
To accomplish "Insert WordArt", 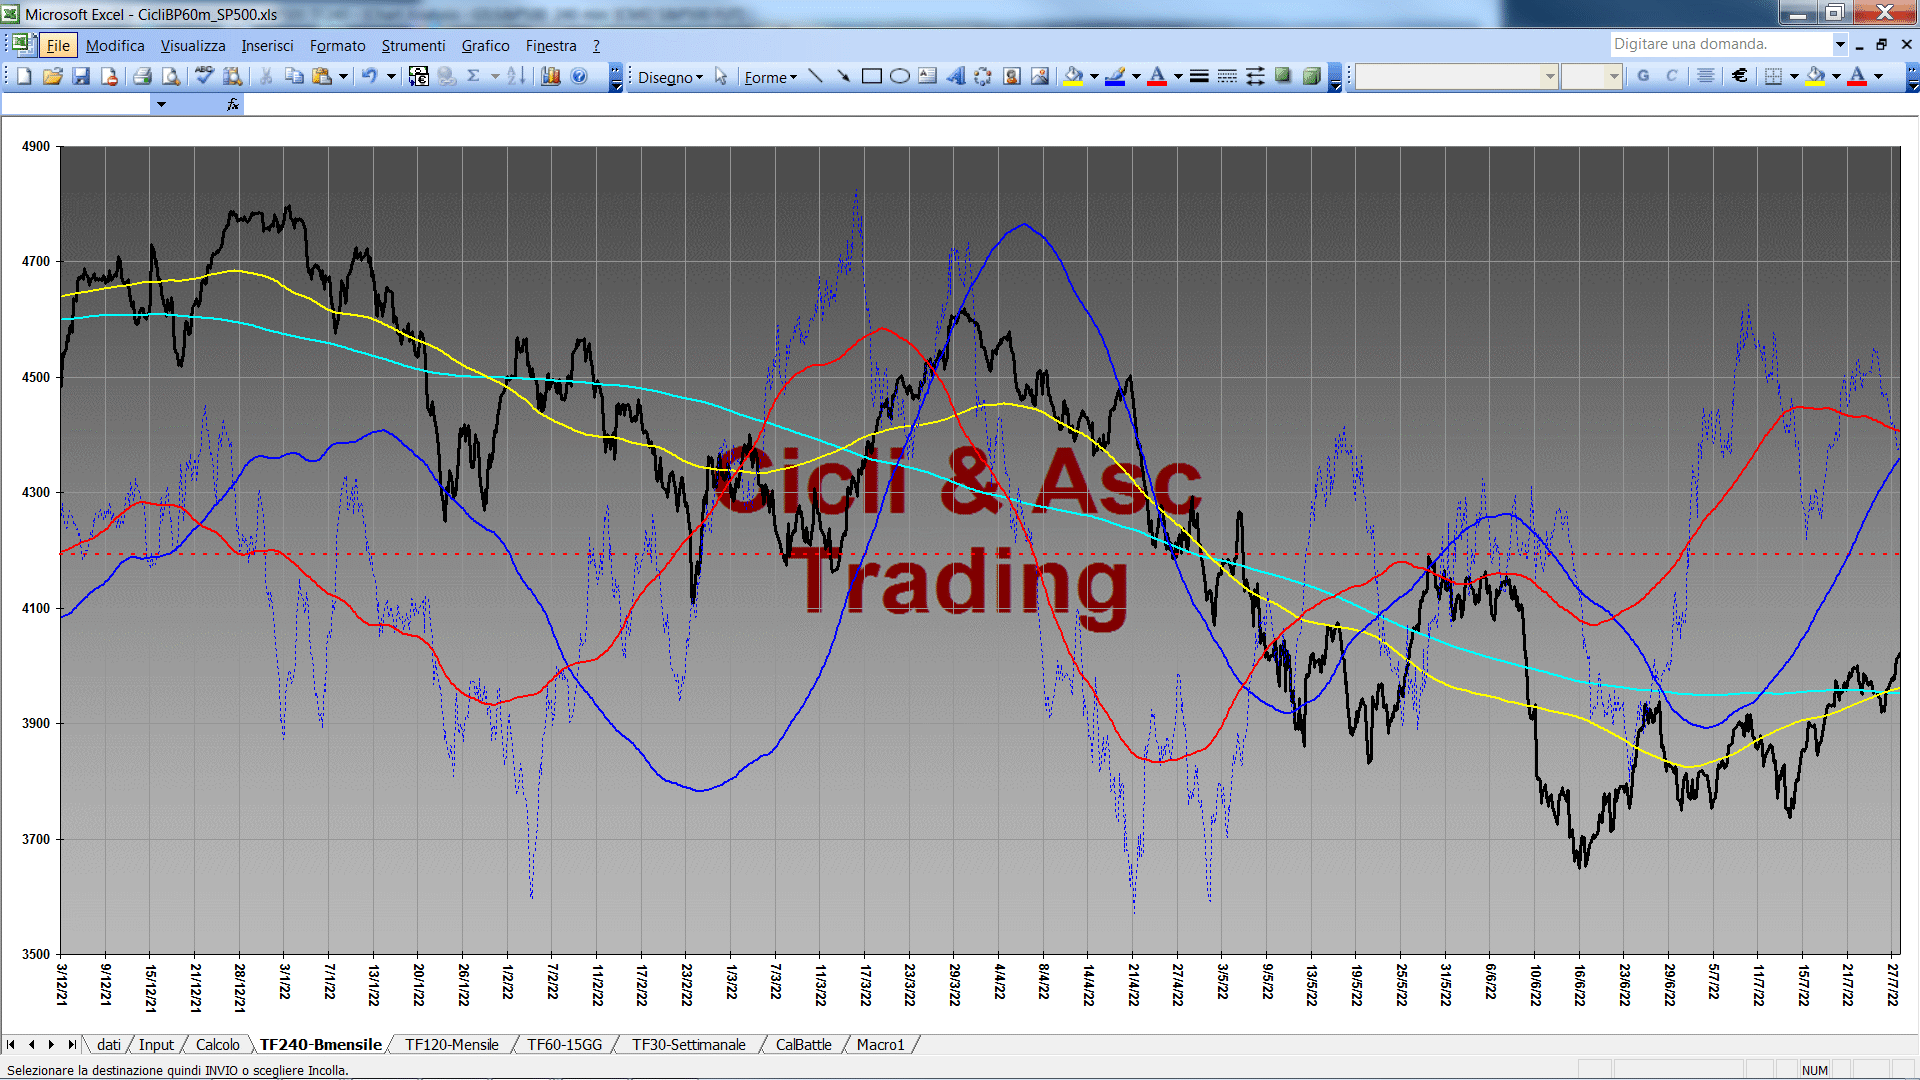I will coord(956,77).
